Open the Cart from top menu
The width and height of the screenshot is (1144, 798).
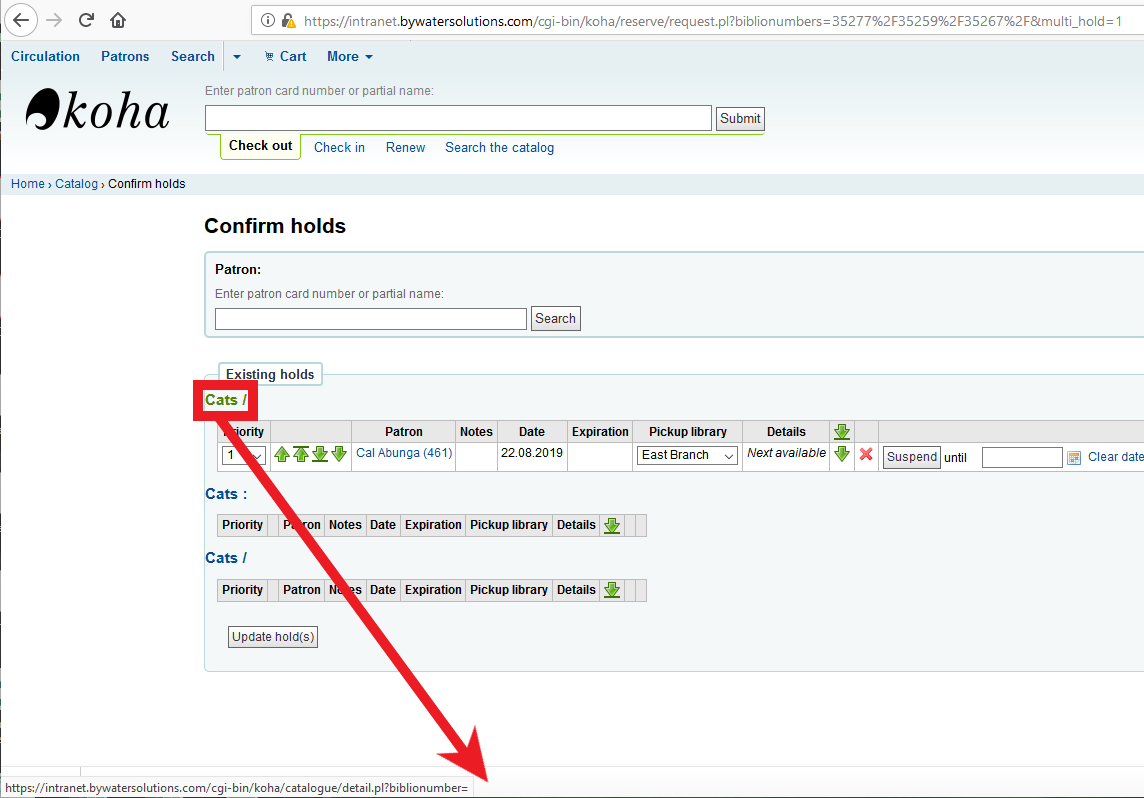point(285,56)
